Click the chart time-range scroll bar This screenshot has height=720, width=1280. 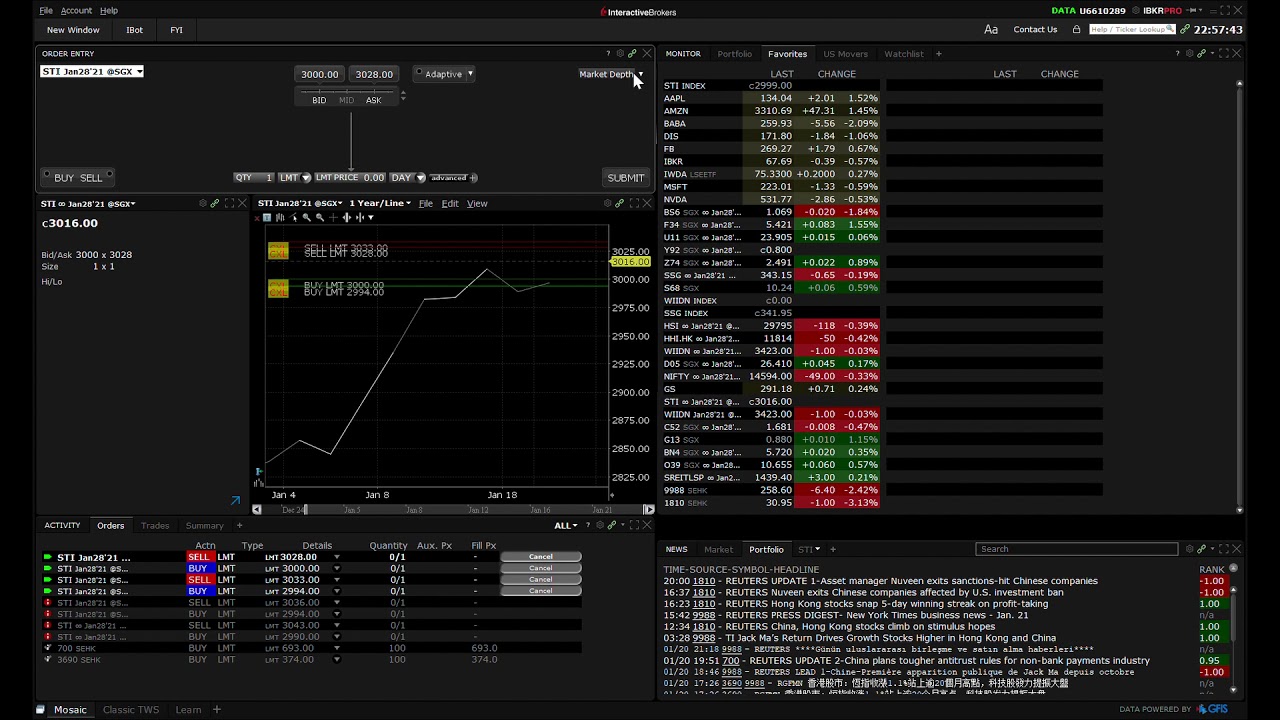tap(453, 510)
